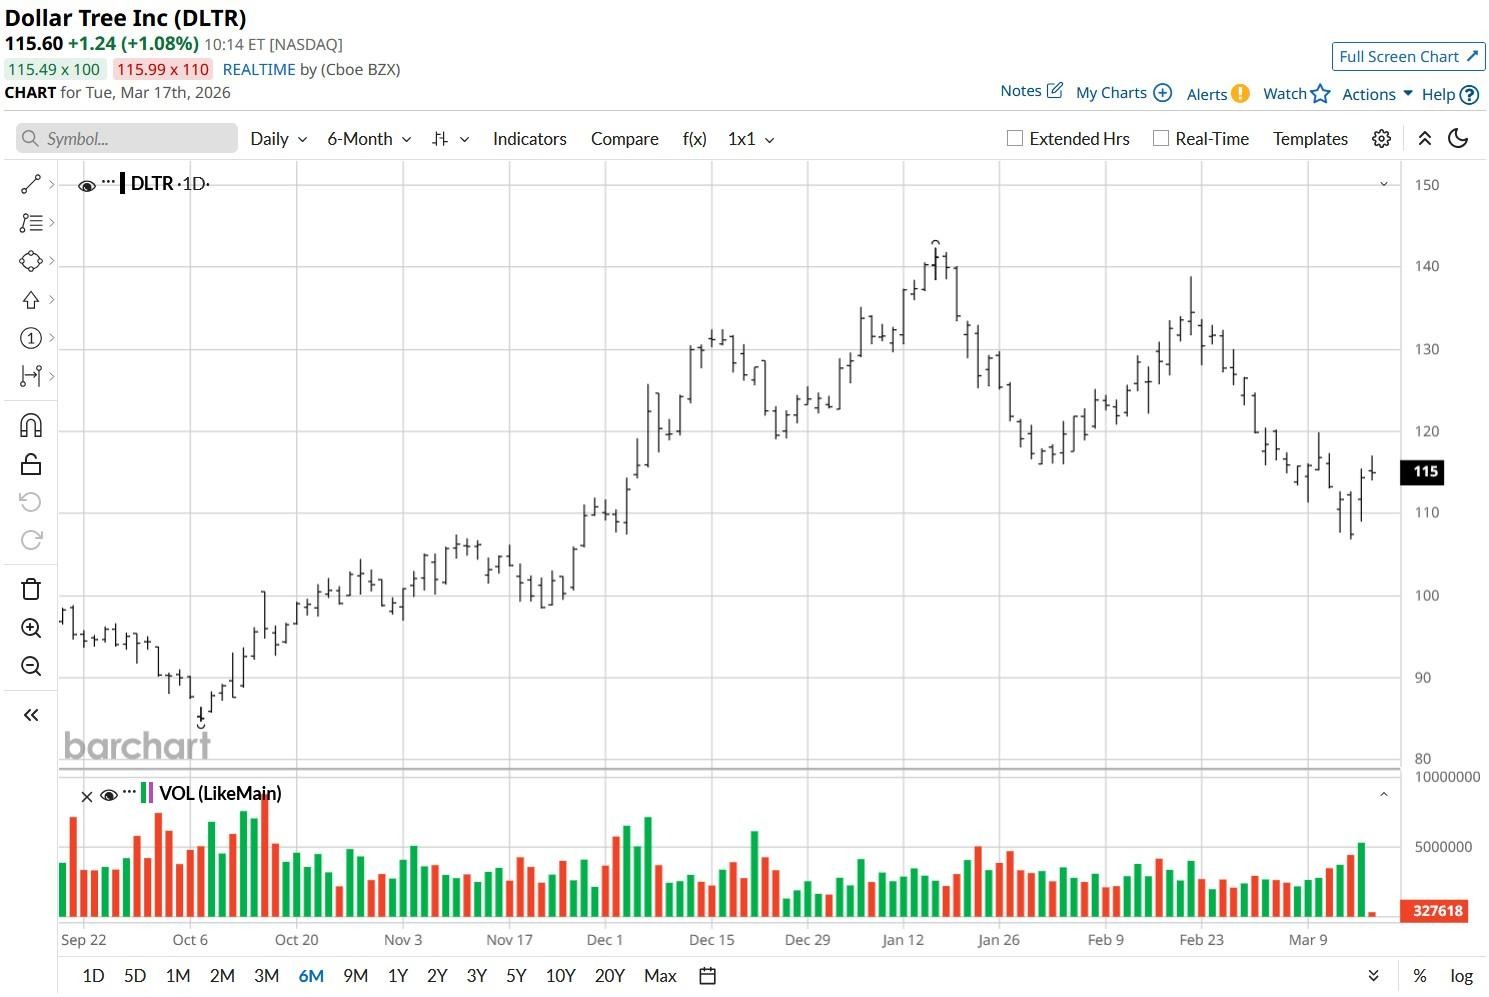Undo the last chart action
The width and height of the screenshot is (1489, 997).
pyautogui.click(x=31, y=502)
